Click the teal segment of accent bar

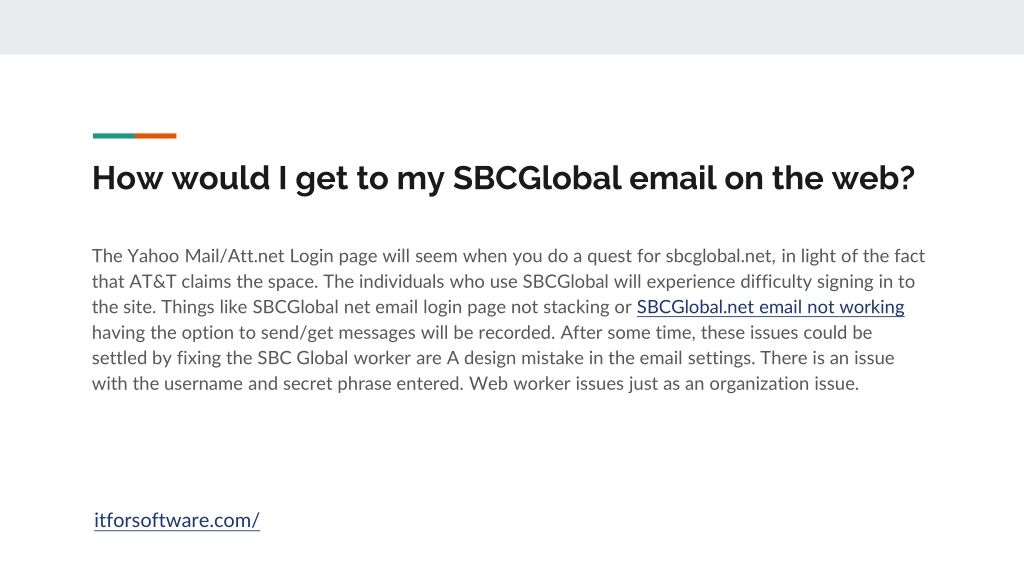(114, 136)
